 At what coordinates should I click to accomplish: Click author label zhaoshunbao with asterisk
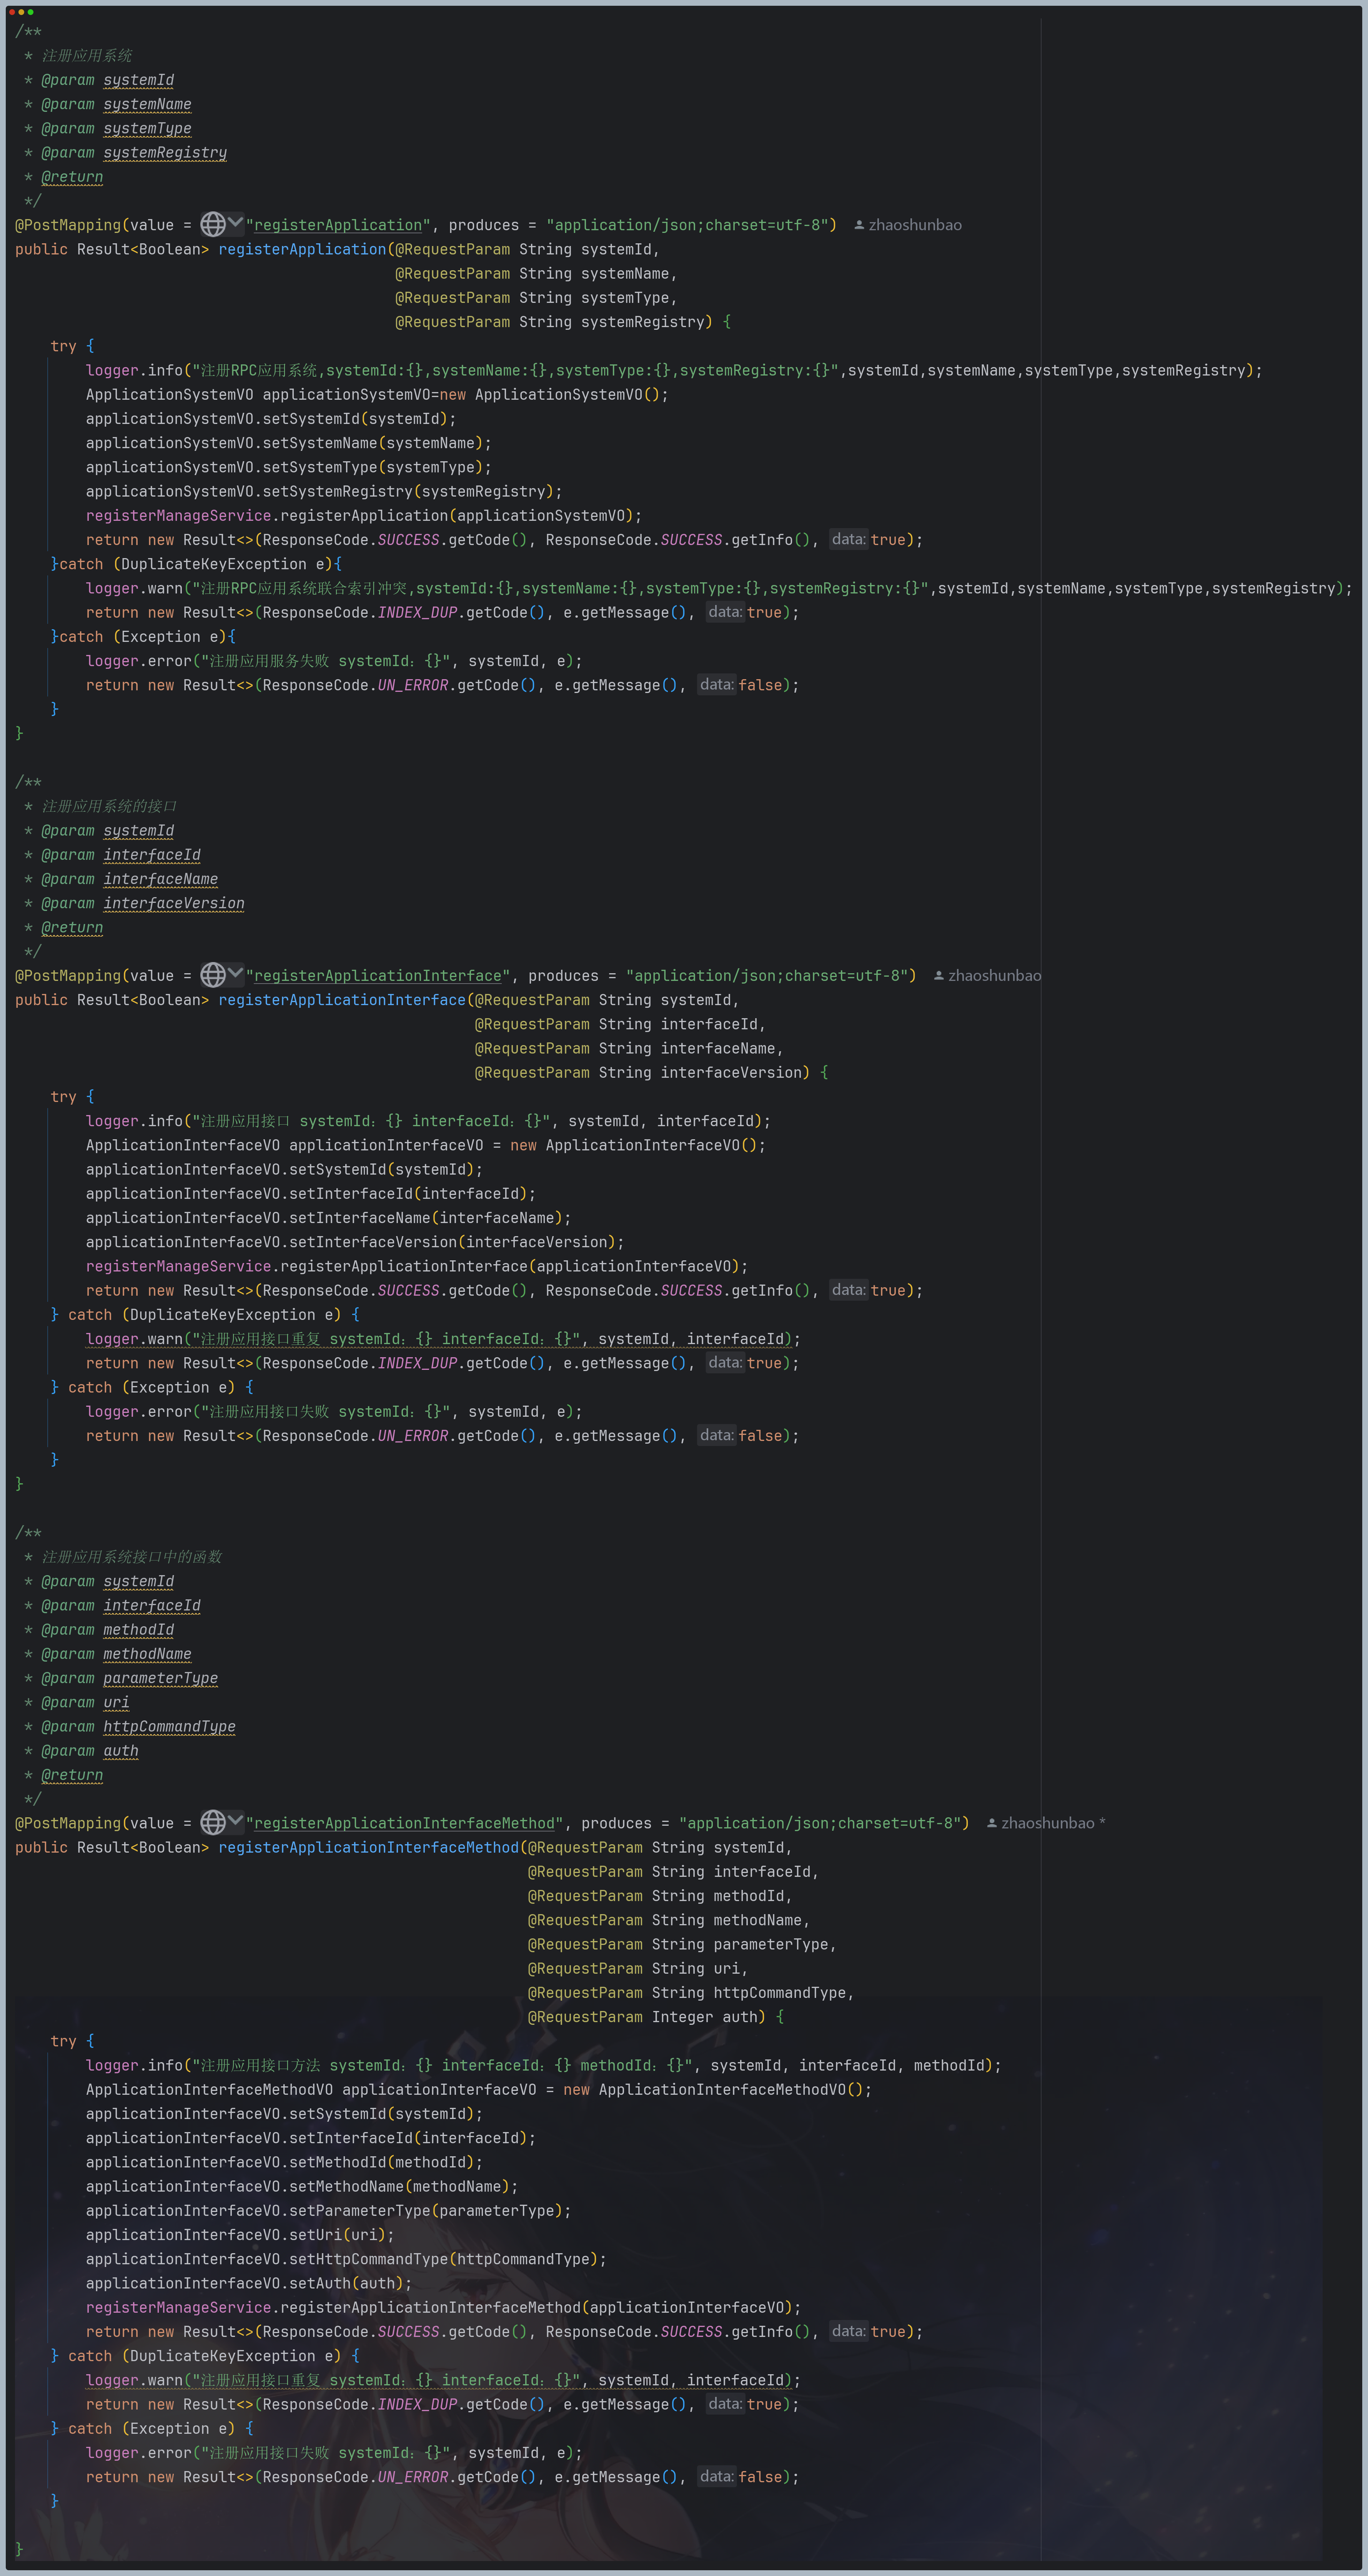point(1052,1823)
